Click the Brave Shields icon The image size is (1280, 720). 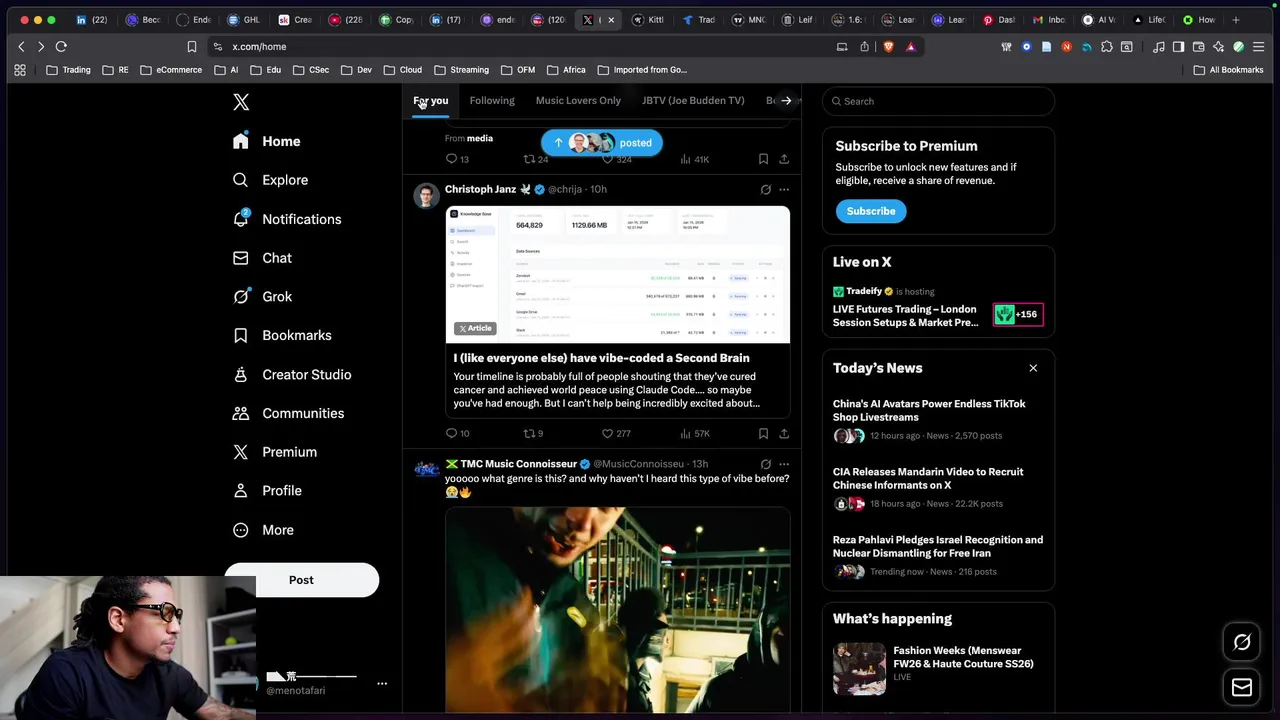pyautogui.click(x=888, y=46)
